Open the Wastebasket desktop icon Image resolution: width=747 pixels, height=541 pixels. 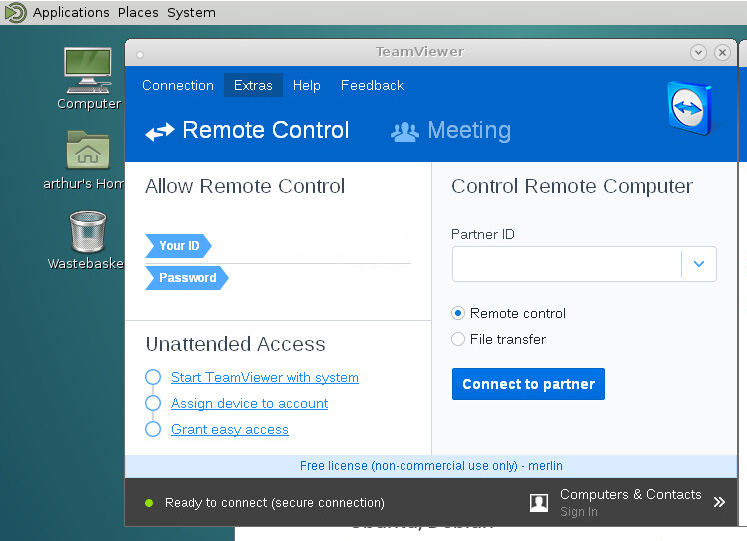pos(88,231)
